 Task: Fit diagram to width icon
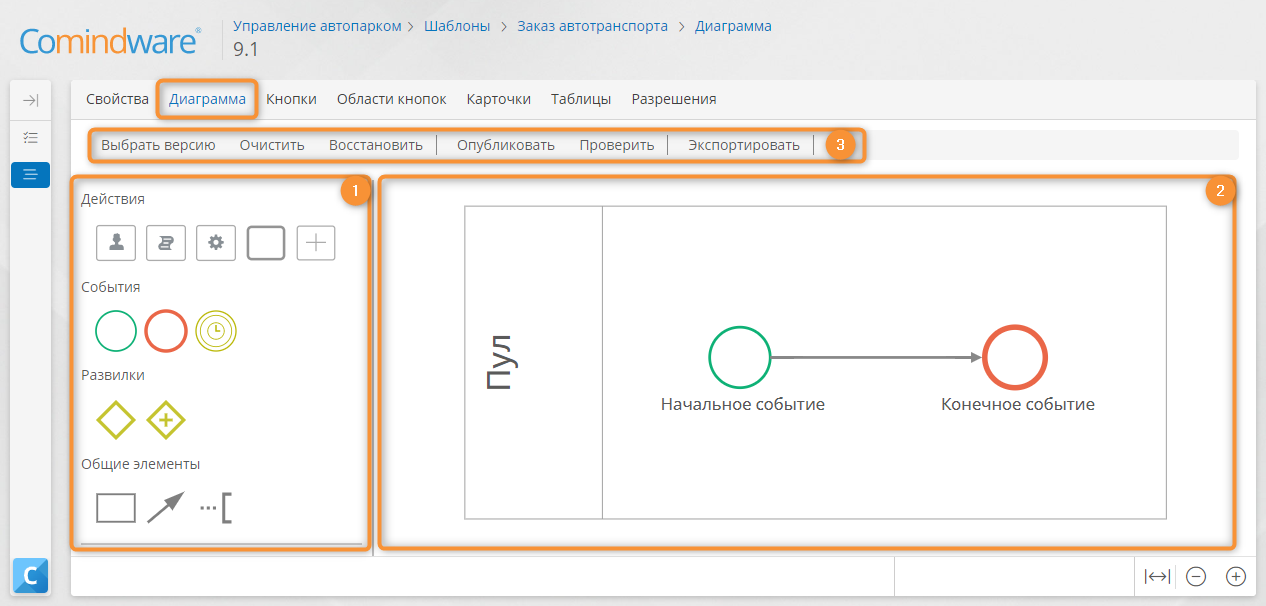[1157, 576]
